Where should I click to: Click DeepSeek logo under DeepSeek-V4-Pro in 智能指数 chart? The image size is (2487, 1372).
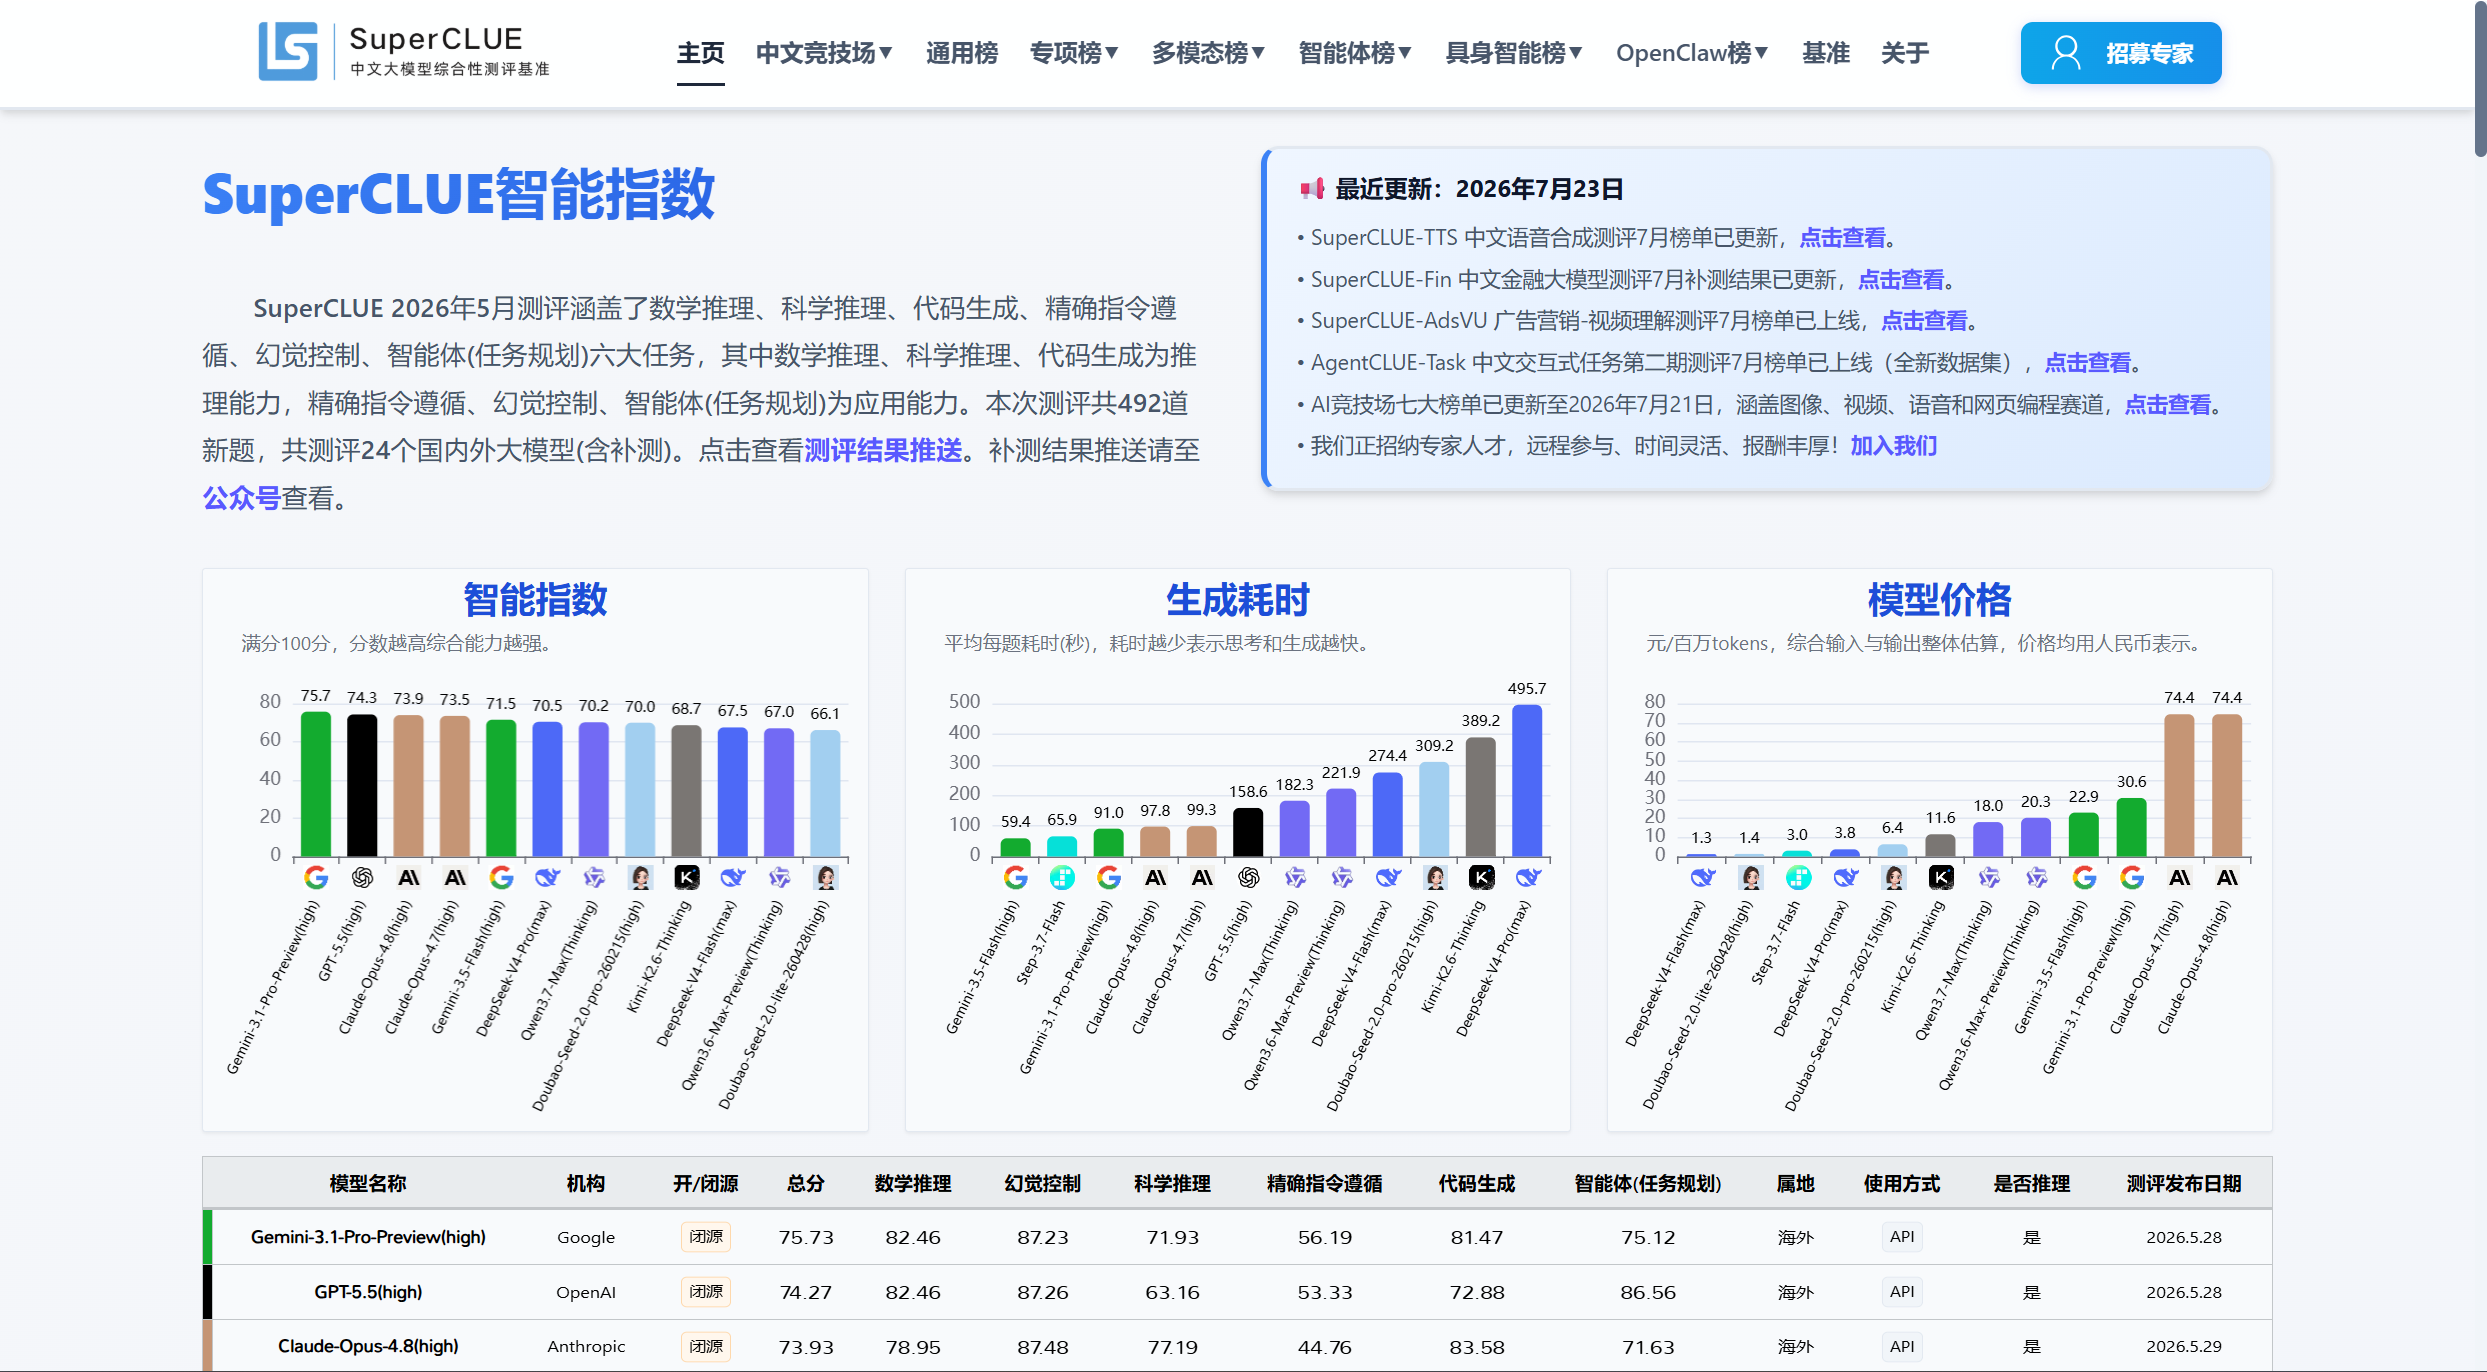pyautogui.click(x=548, y=878)
